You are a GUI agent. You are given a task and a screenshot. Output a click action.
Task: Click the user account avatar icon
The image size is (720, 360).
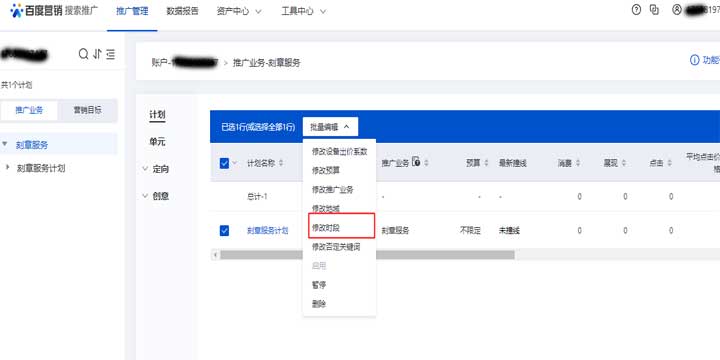point(676,10)
